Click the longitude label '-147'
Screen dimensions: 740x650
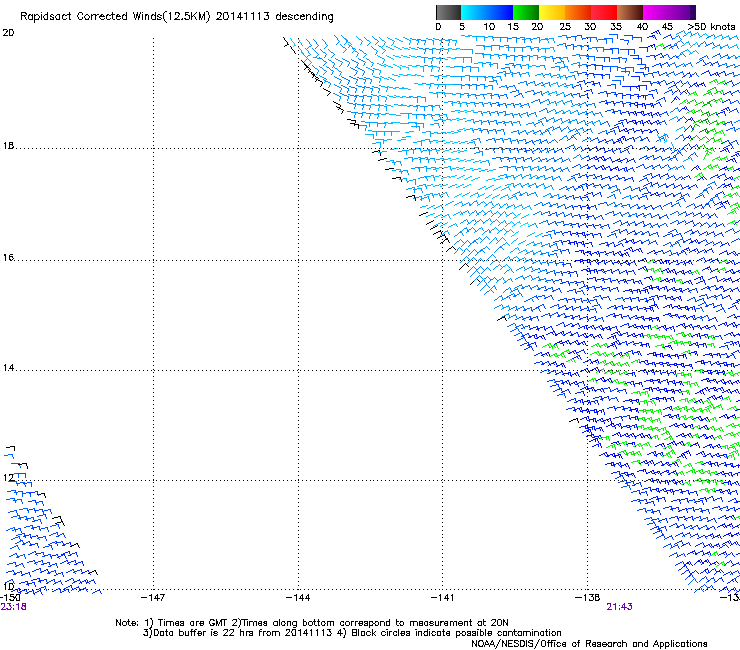point(153,598)
